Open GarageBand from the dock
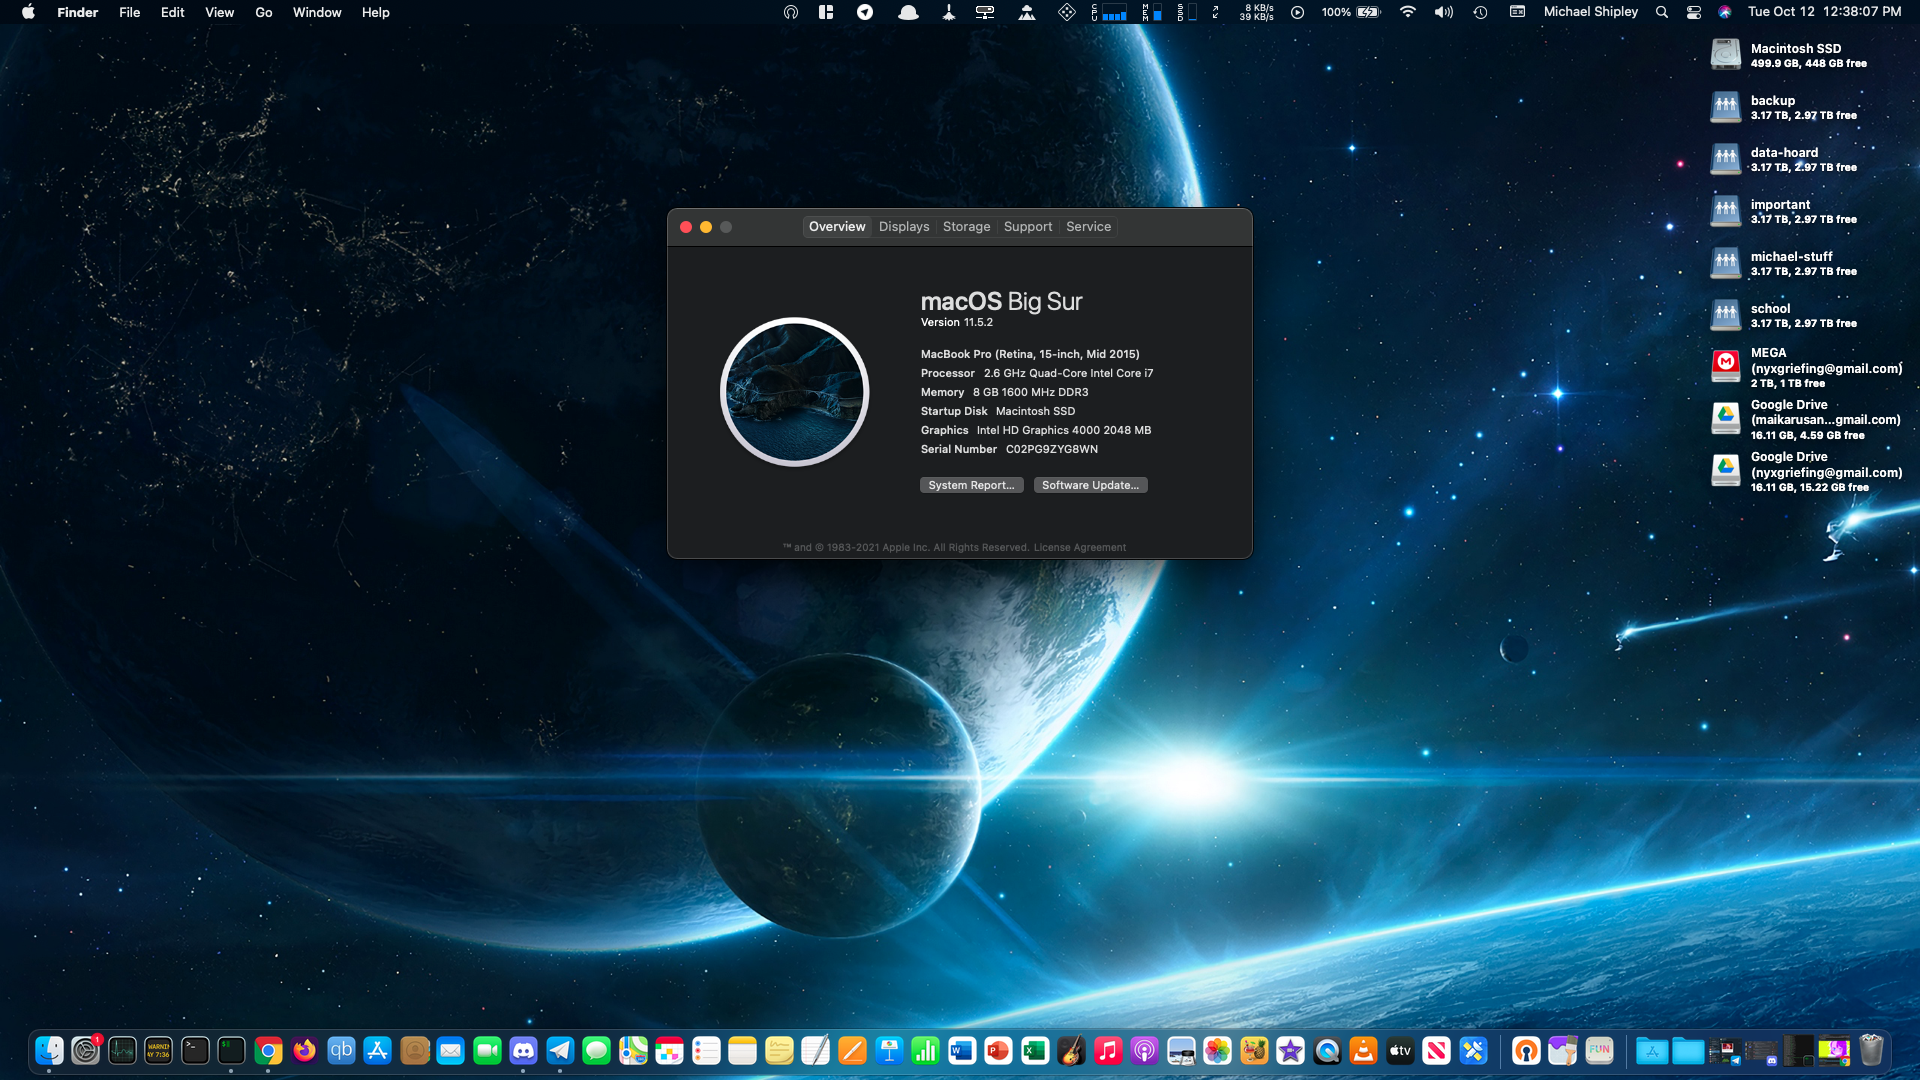Viewport: 1920px width, 1080px height. coord(1071,1050)
